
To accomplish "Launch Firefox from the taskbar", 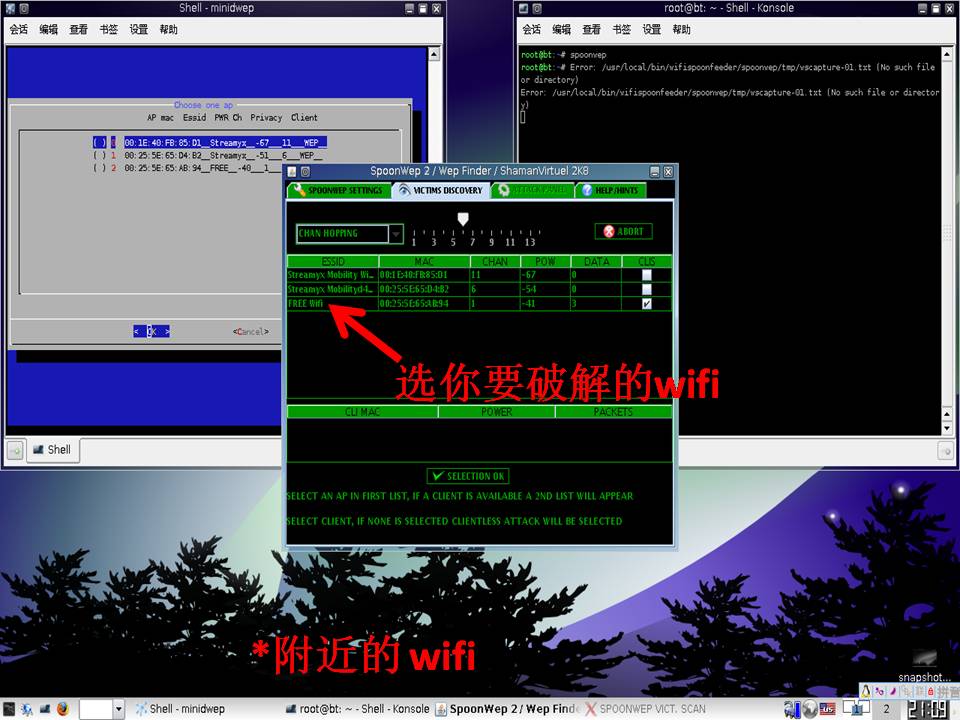I will [63, 709].
